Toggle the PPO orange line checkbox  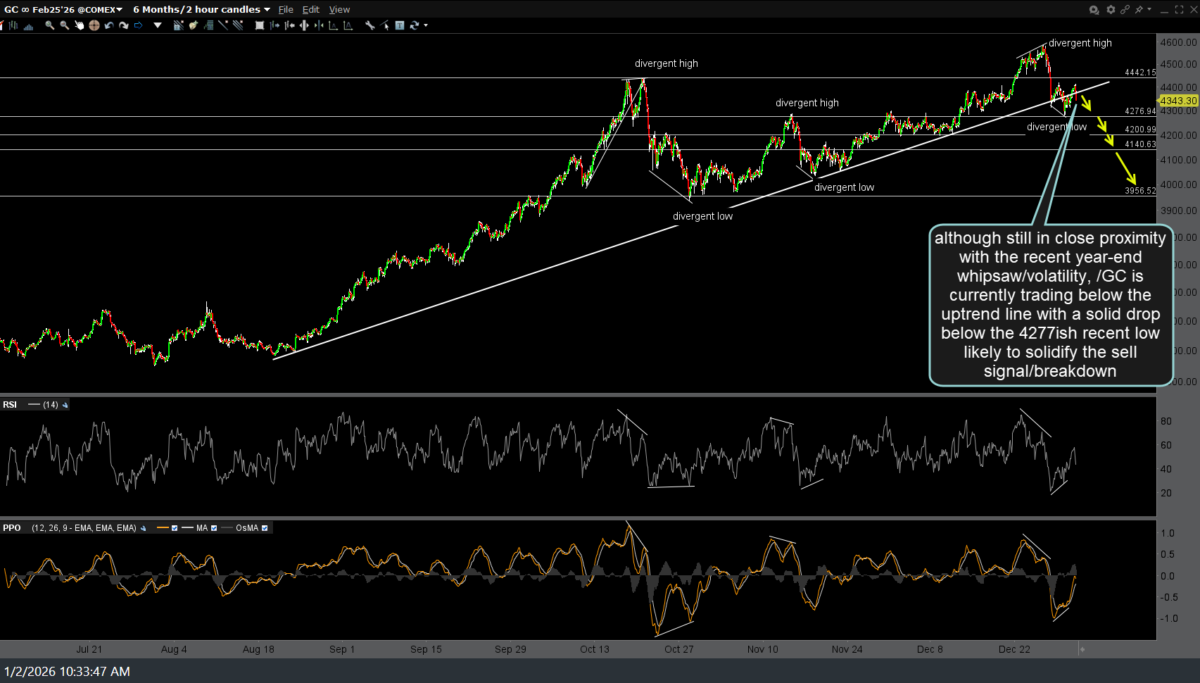pyautogui.click(x=177, y=527)
